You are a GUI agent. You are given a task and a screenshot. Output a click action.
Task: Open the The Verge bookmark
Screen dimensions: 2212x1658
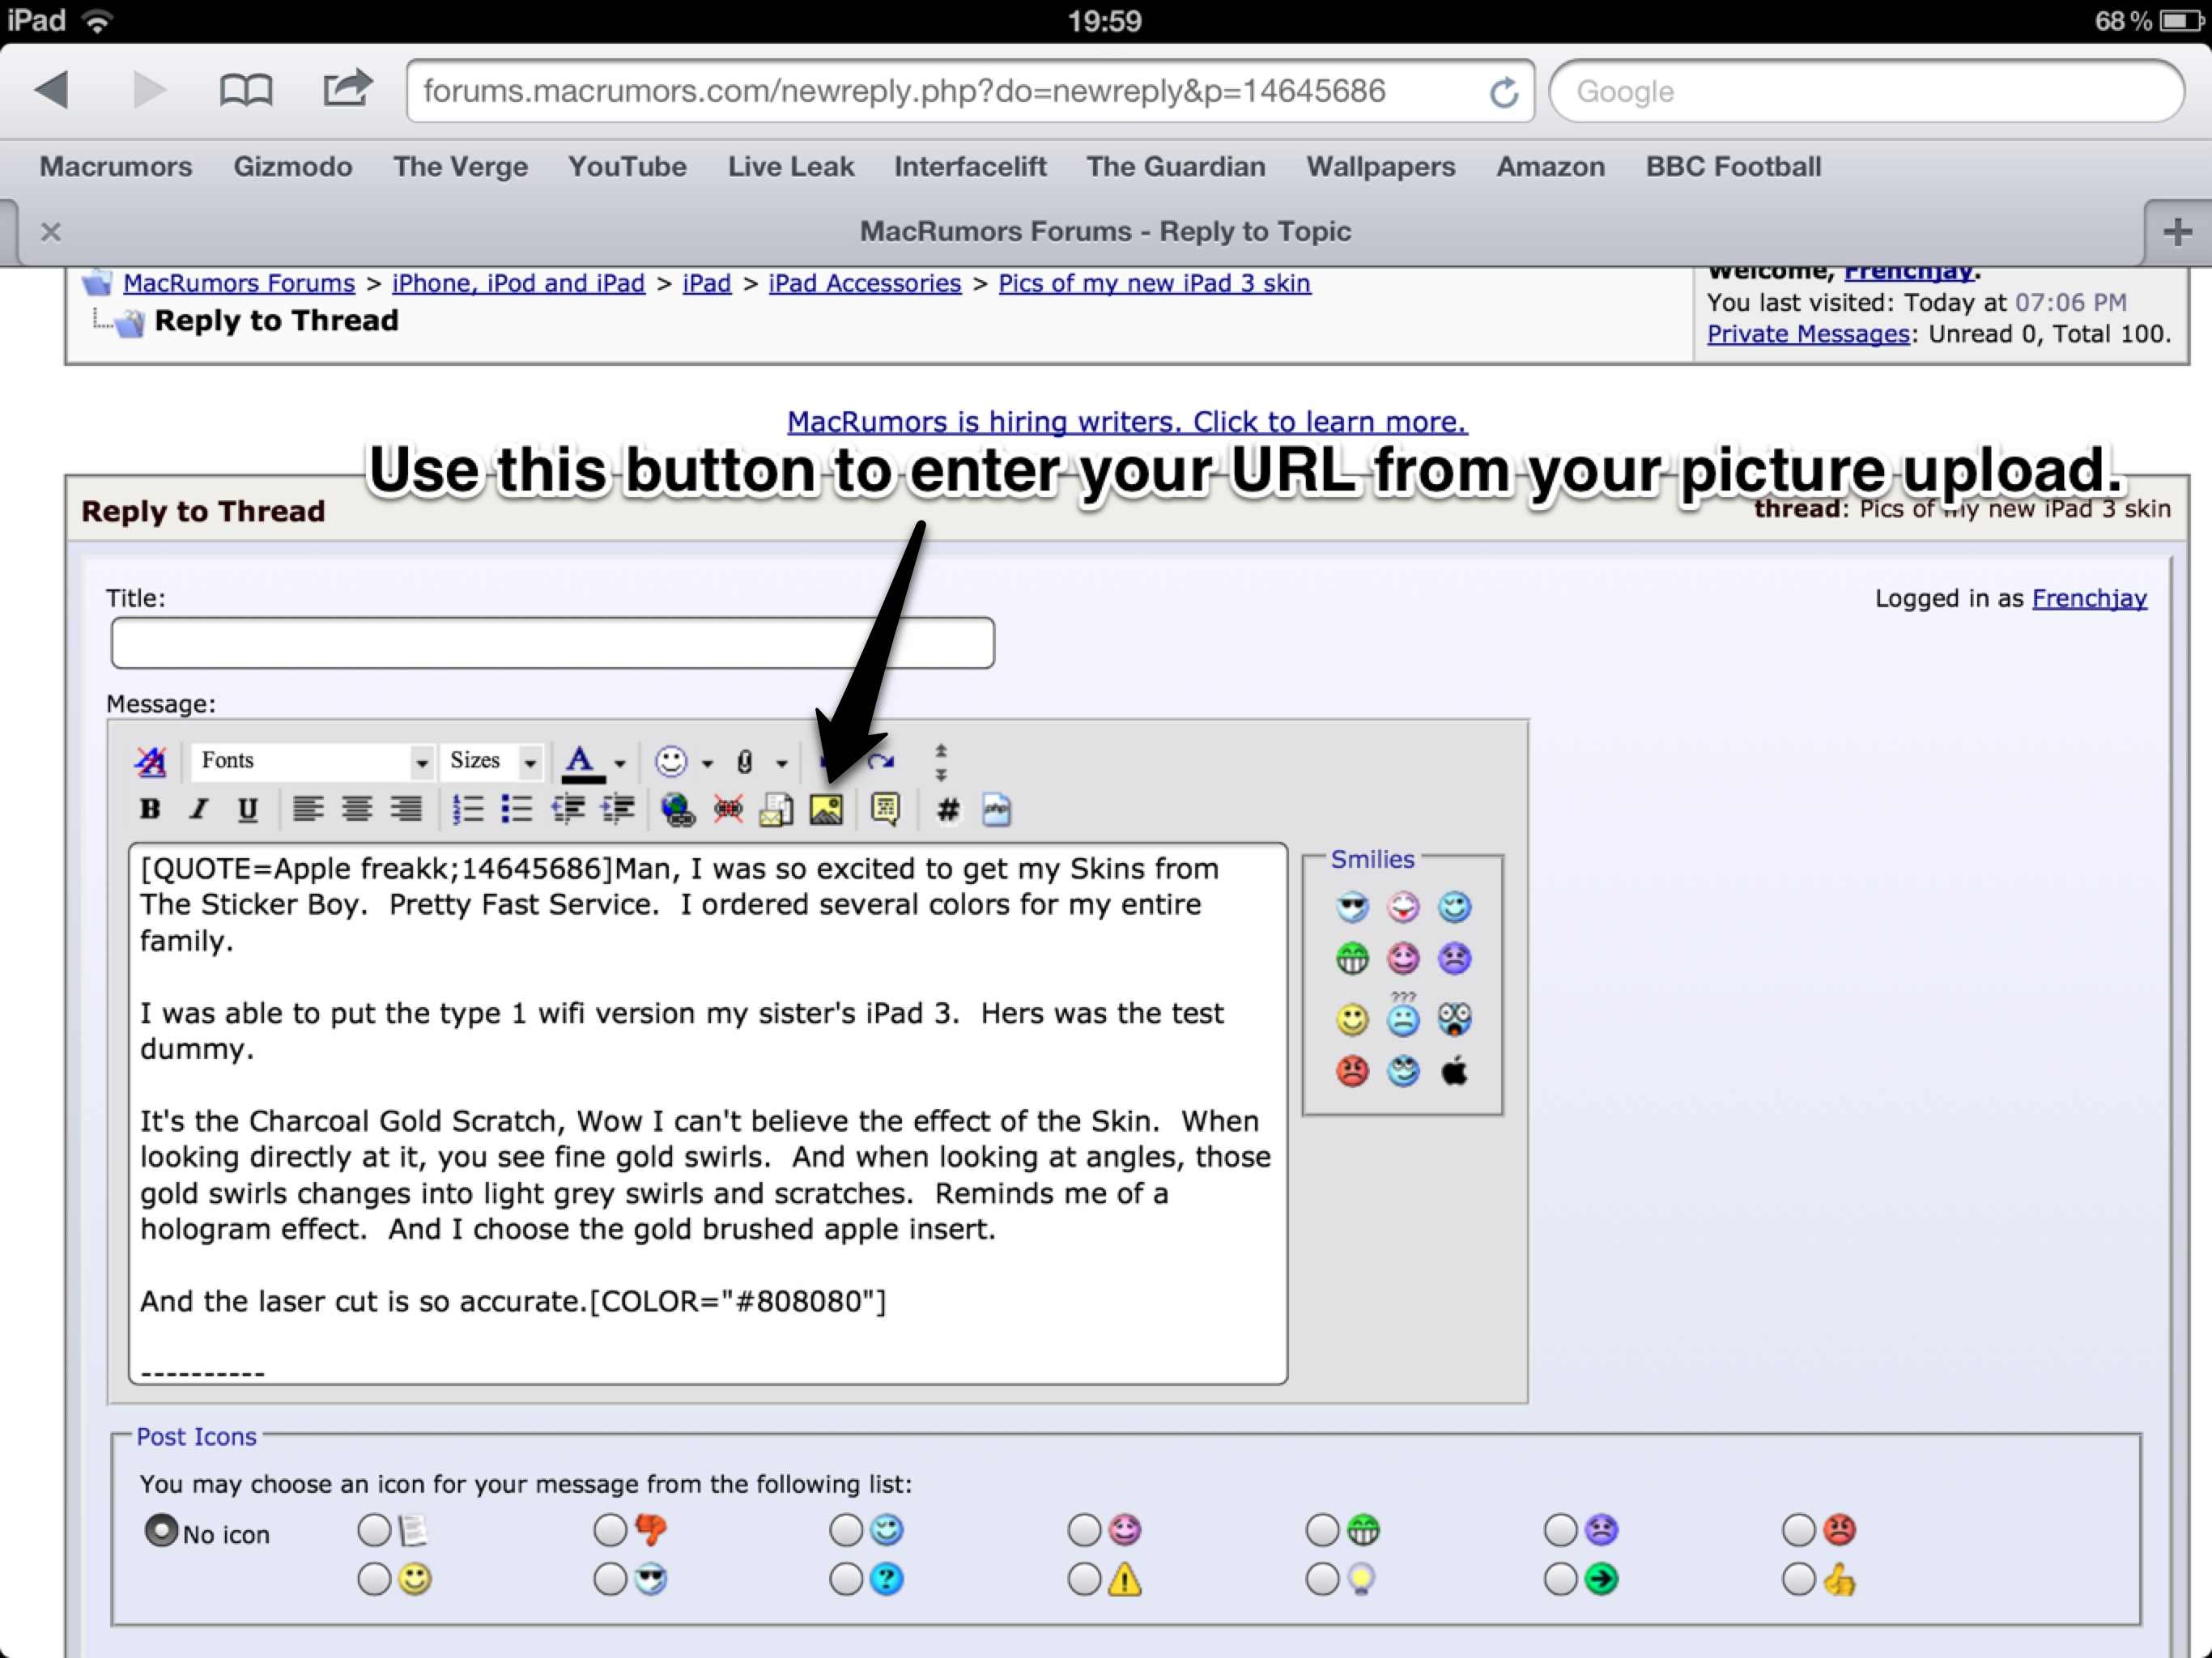point(460,167)
